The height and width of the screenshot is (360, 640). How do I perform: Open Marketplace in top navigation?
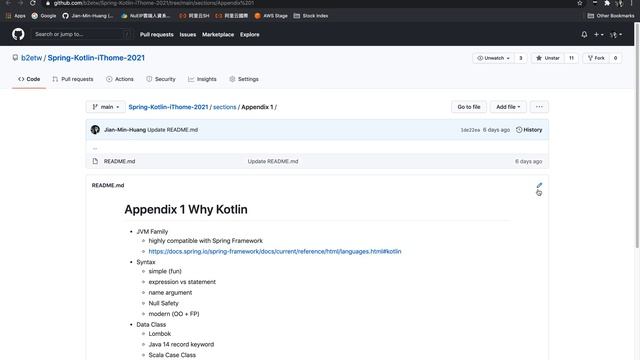pos(218,35)
